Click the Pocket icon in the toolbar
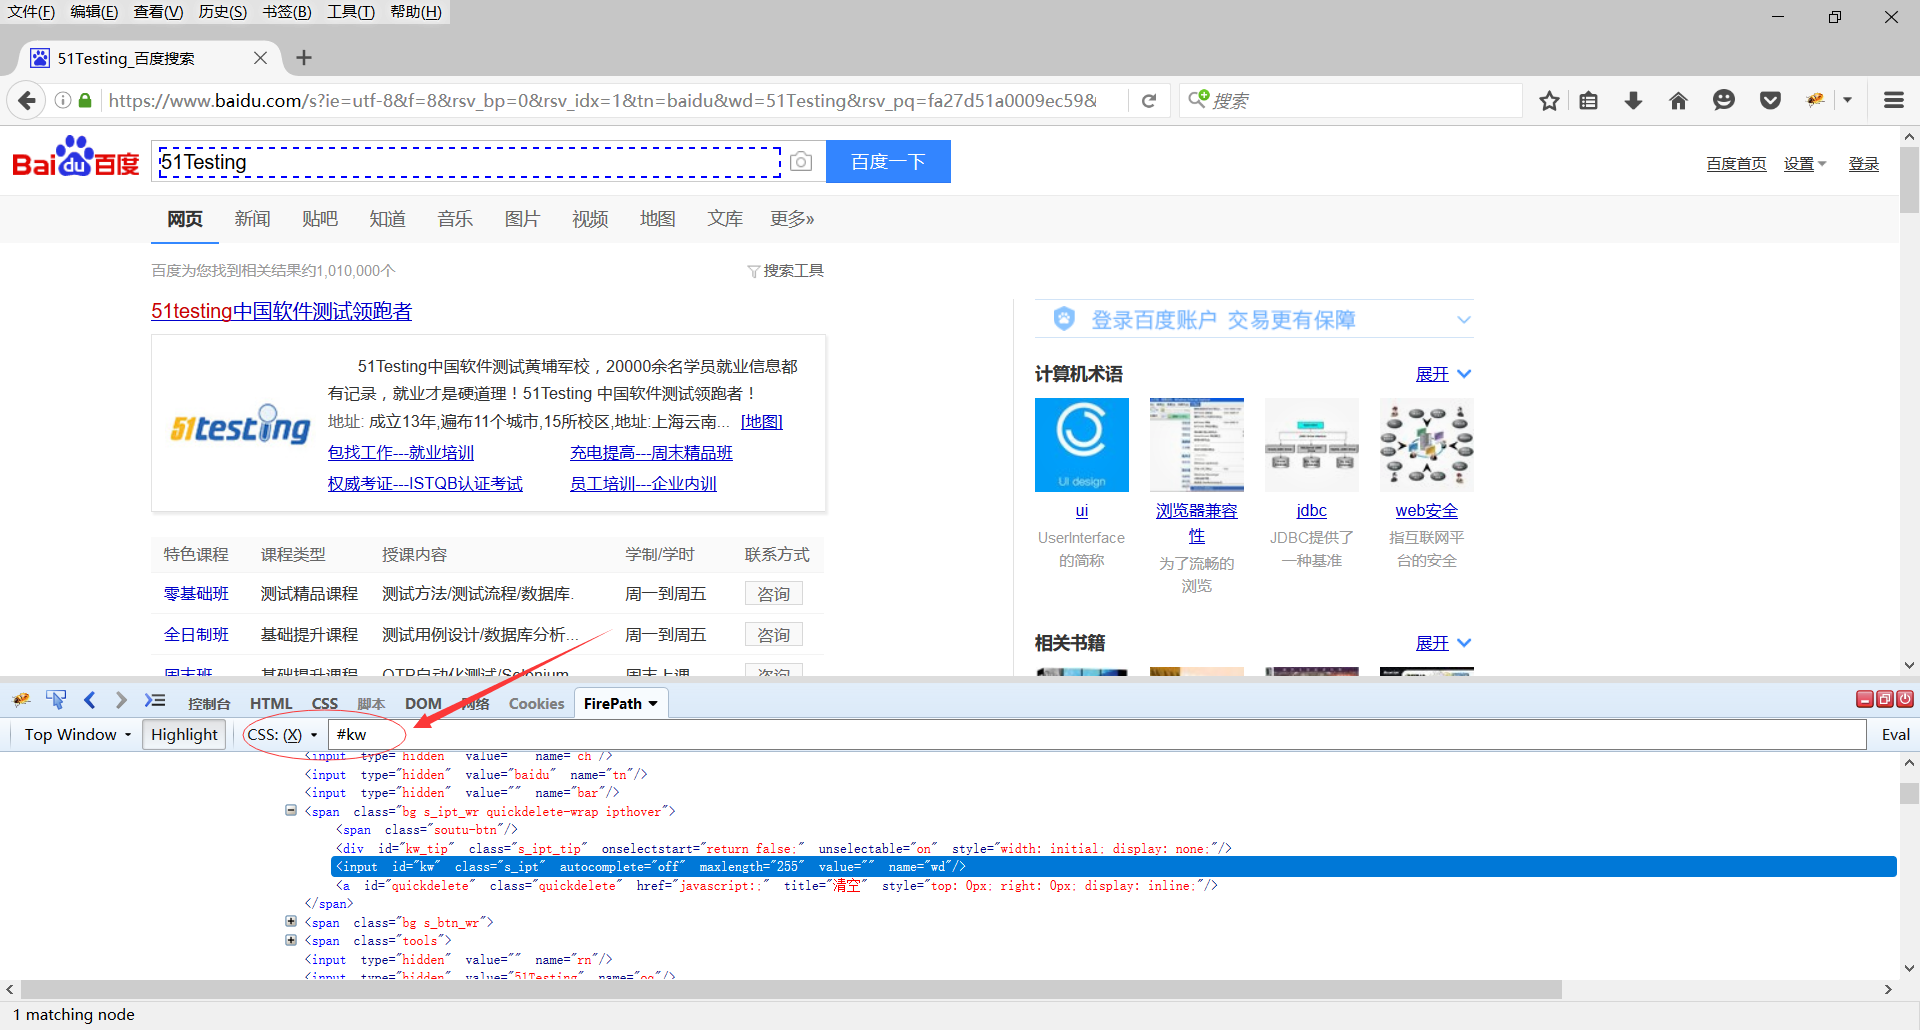Viewport: 1920px width, 1030px height. pos(1770,100)
